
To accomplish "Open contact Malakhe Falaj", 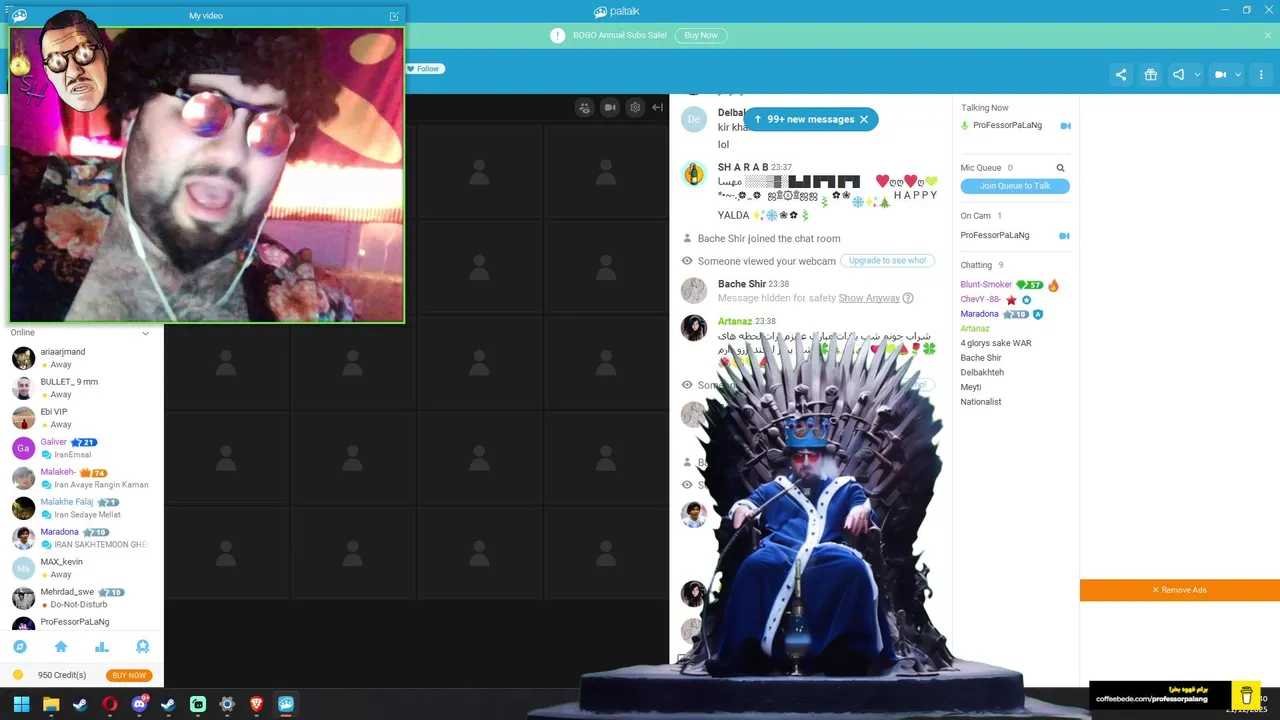I will [x=82, y=508].
